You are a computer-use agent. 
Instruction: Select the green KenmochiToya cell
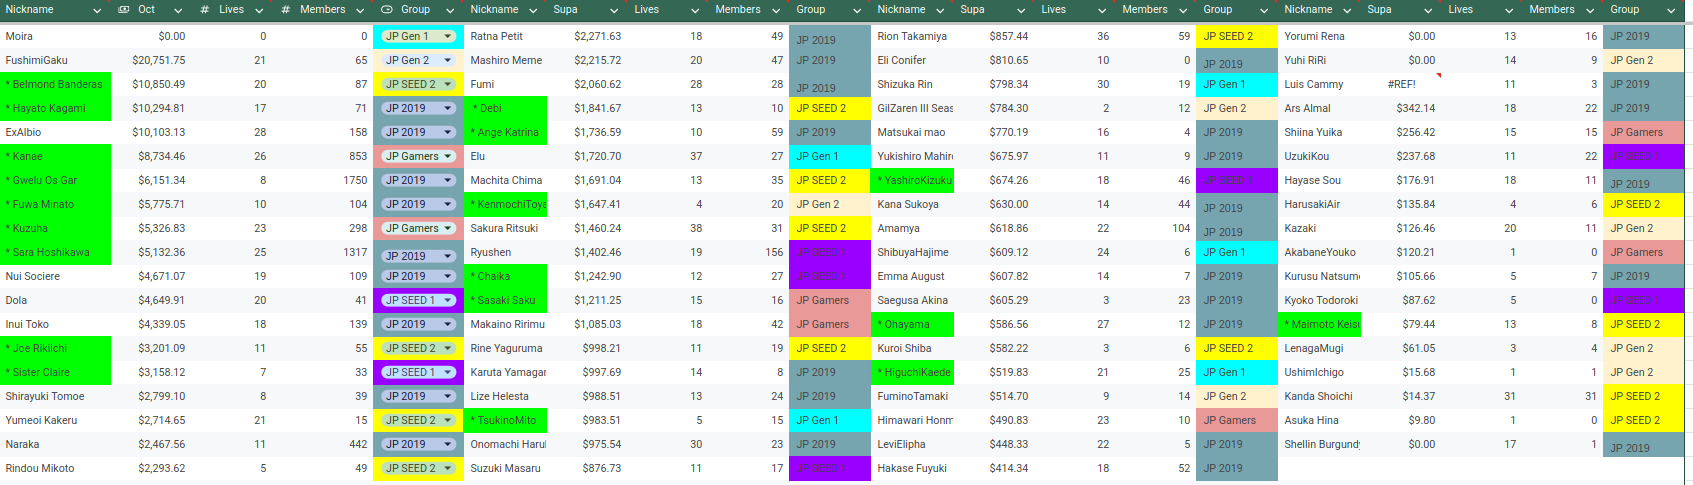pos(506,204)
